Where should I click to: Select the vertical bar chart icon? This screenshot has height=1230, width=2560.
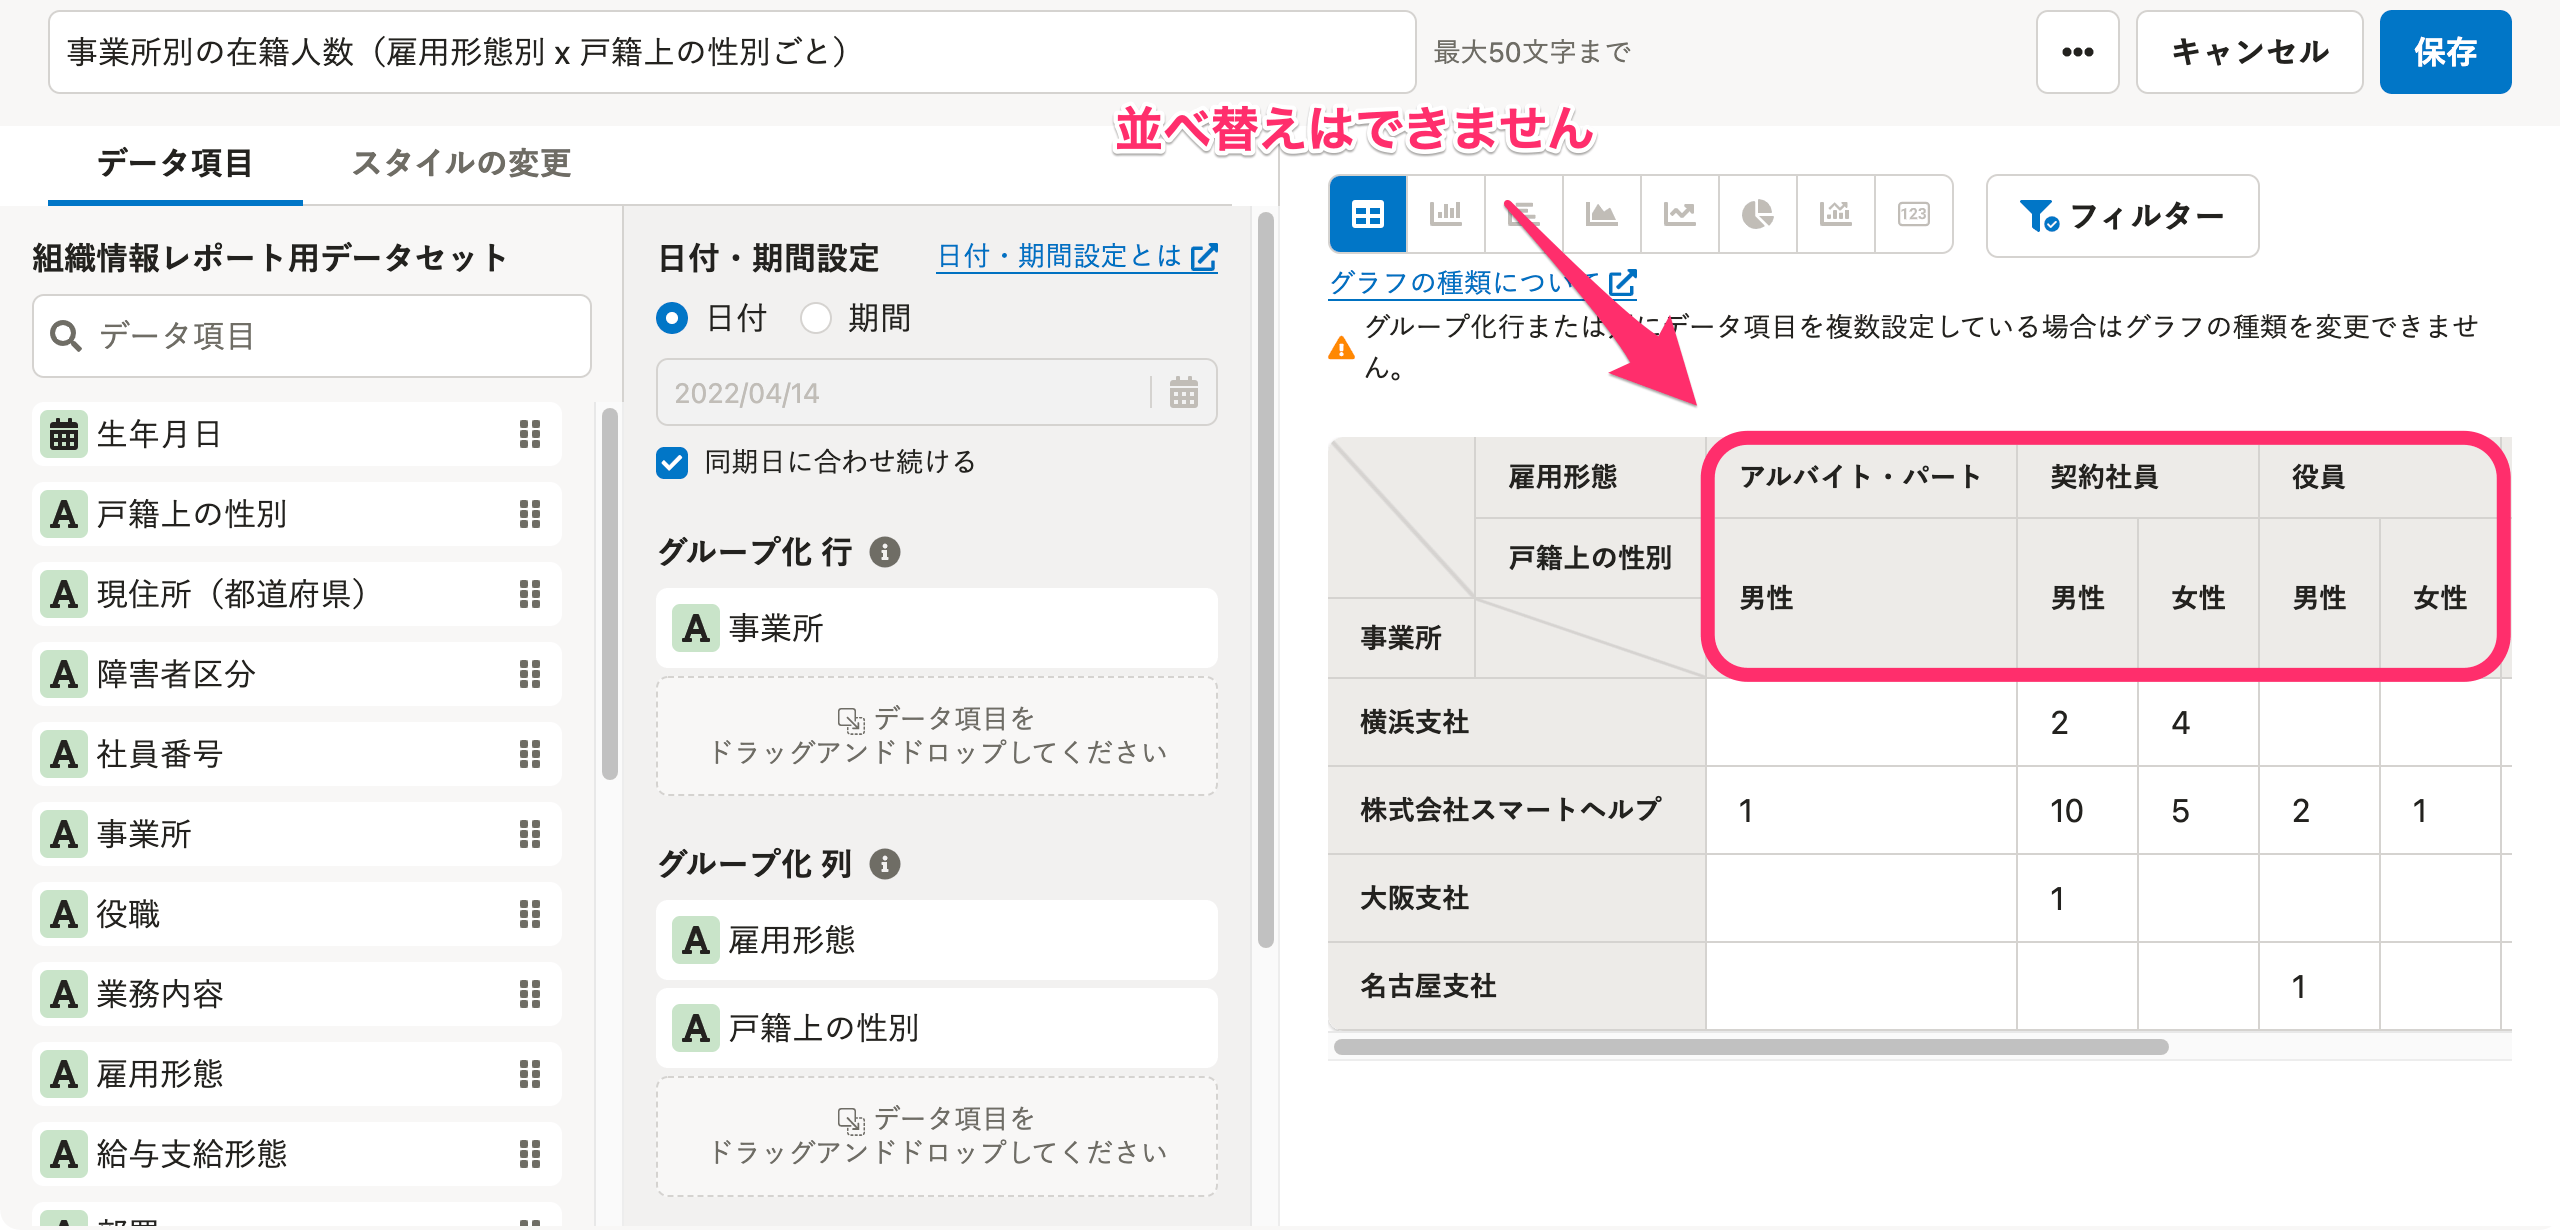click(x=1445, y=214)
